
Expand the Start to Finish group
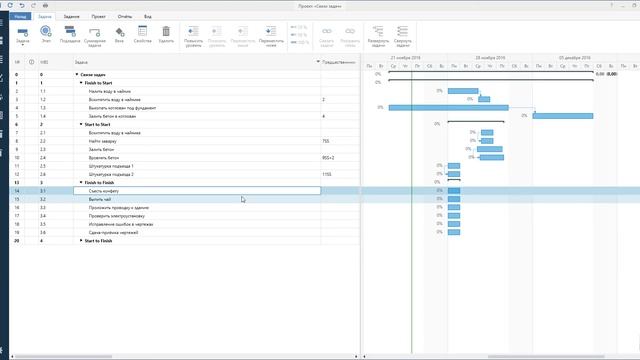[x=81, y=240]
